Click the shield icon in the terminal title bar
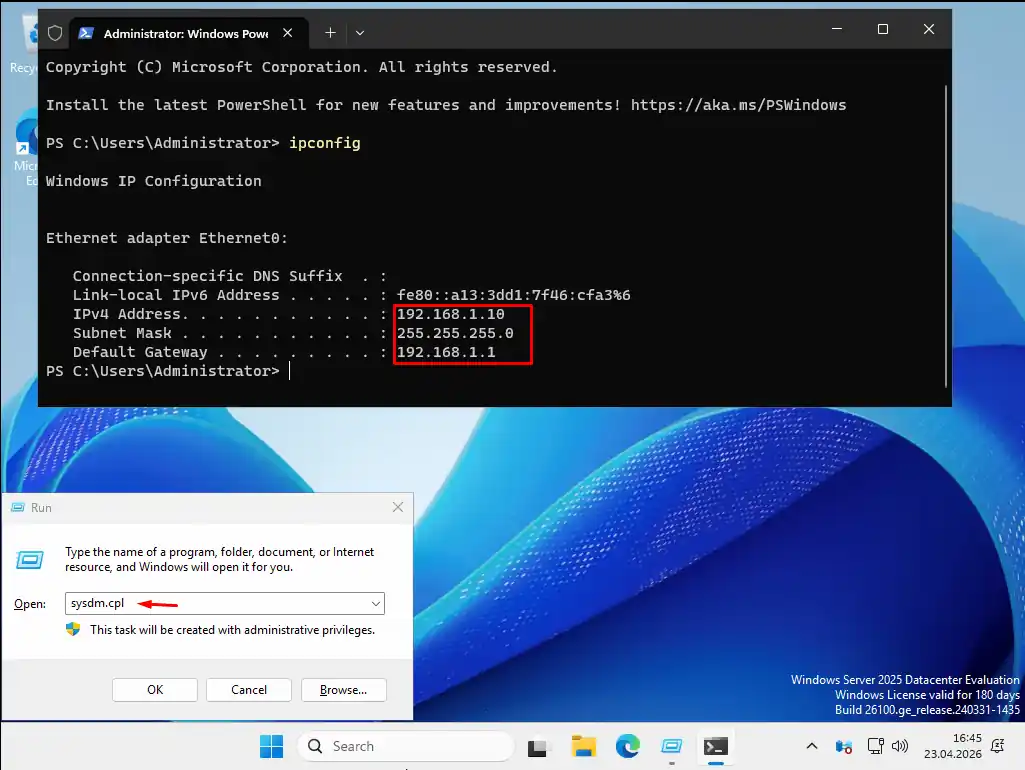This screenshot has width=1025, height=770. [x=55, y=33]
